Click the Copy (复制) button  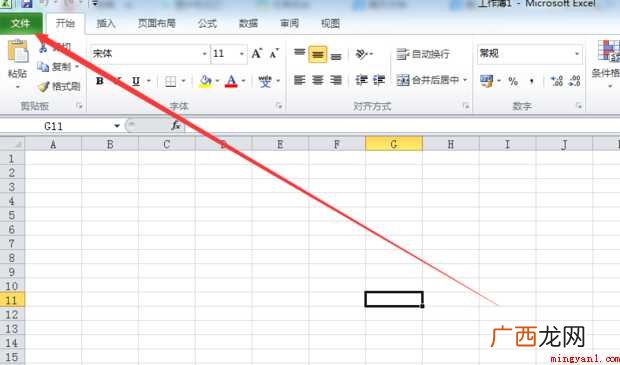55,67
